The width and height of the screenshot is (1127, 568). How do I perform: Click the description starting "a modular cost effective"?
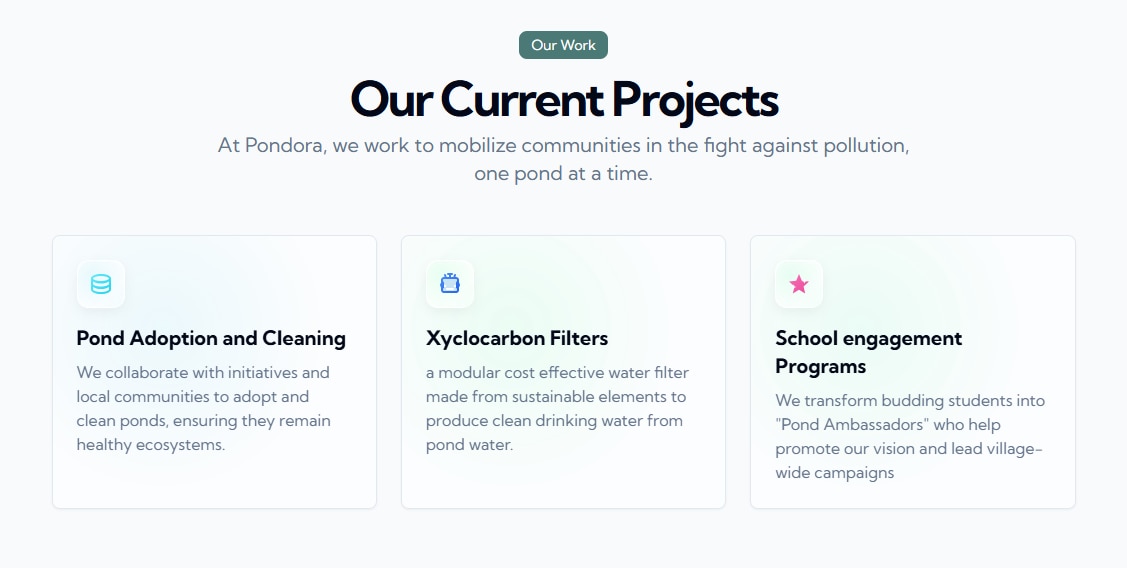pyautogui.click(x=557, y=408)
